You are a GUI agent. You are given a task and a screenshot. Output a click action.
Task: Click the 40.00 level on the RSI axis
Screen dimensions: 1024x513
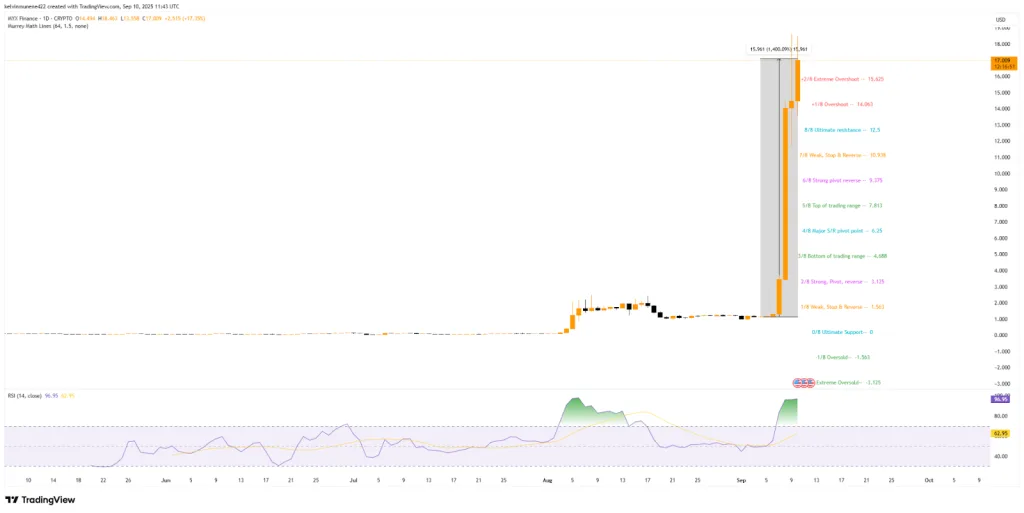pos(999,456)
